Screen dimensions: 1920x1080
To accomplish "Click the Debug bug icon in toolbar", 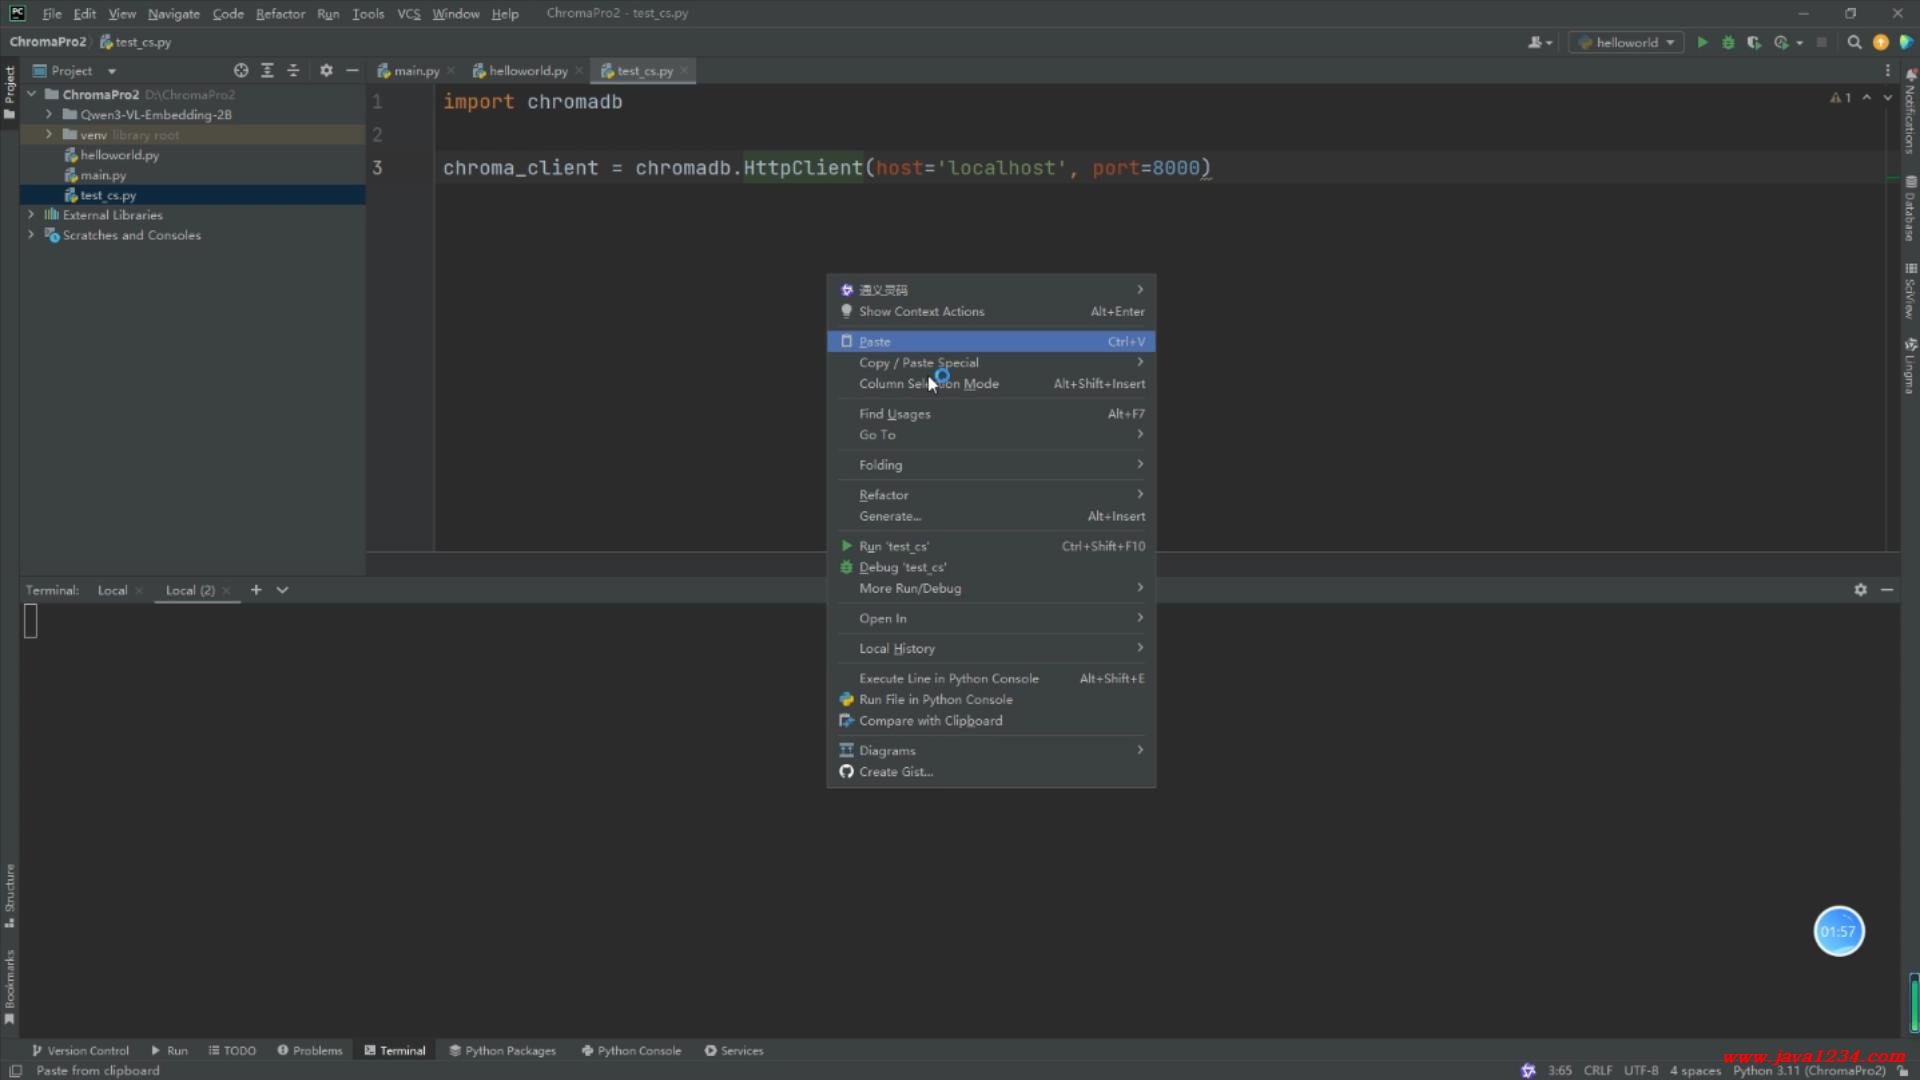I will point(1728,42).
